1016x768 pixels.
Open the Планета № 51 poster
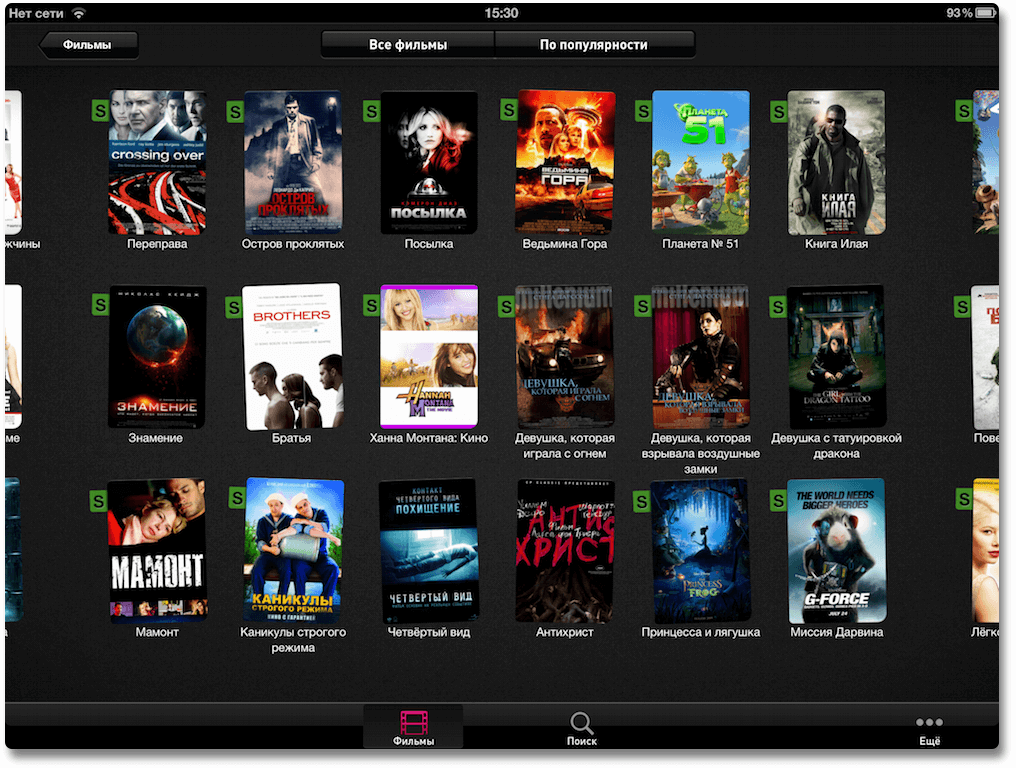(700, 161)
